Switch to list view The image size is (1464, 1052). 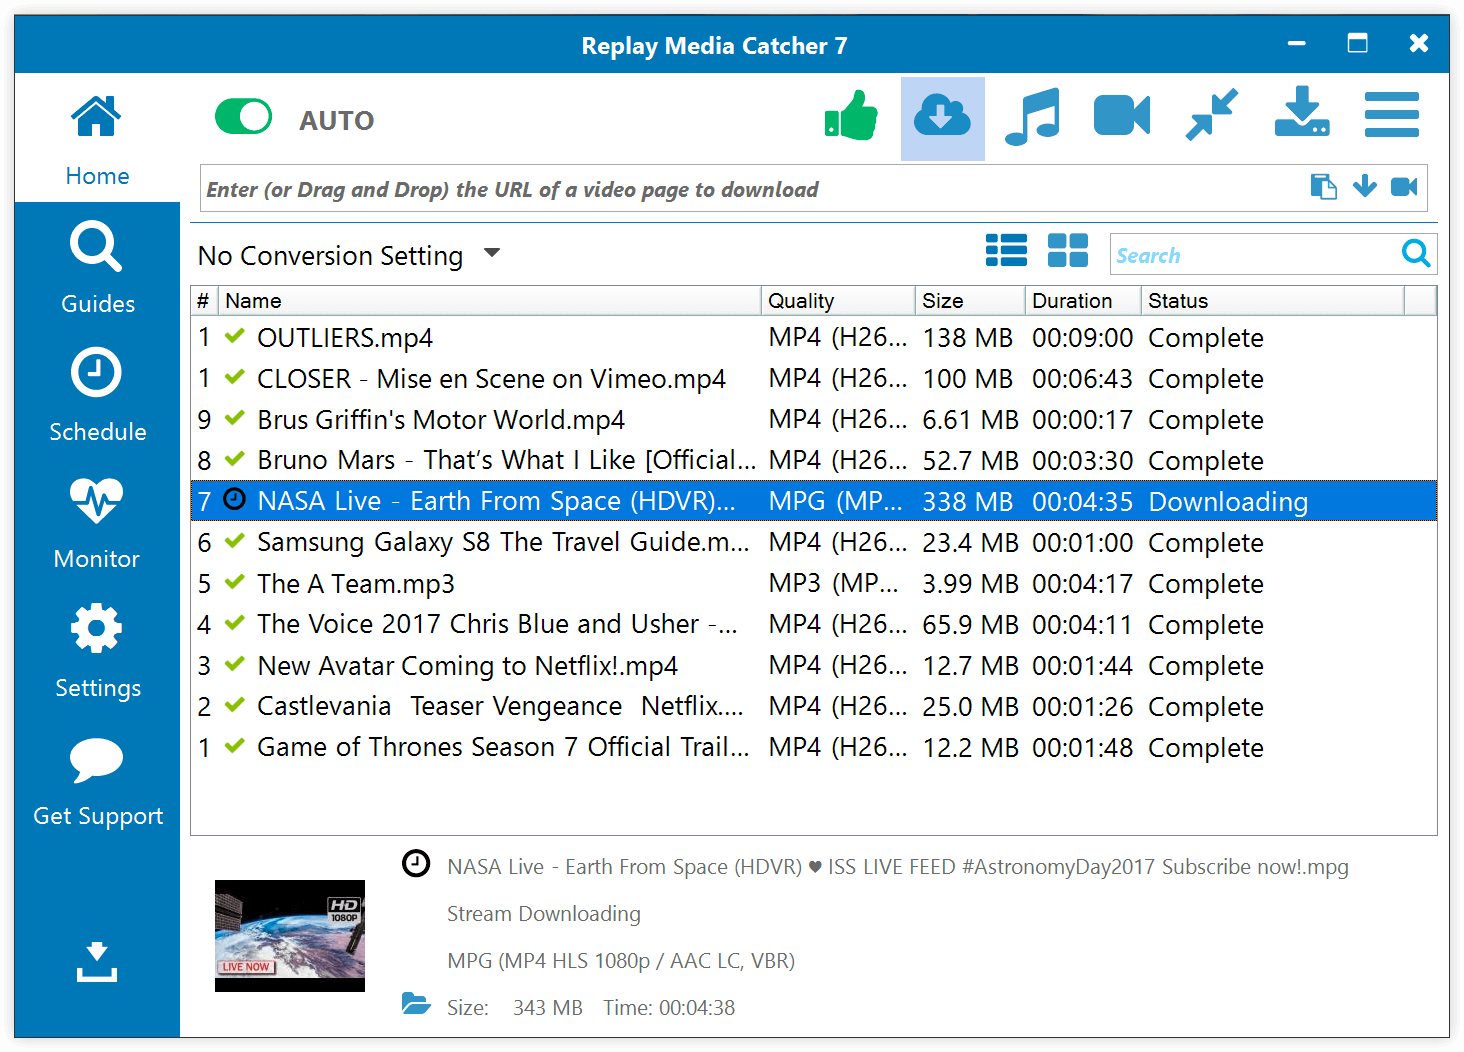tap(1006, 250)
